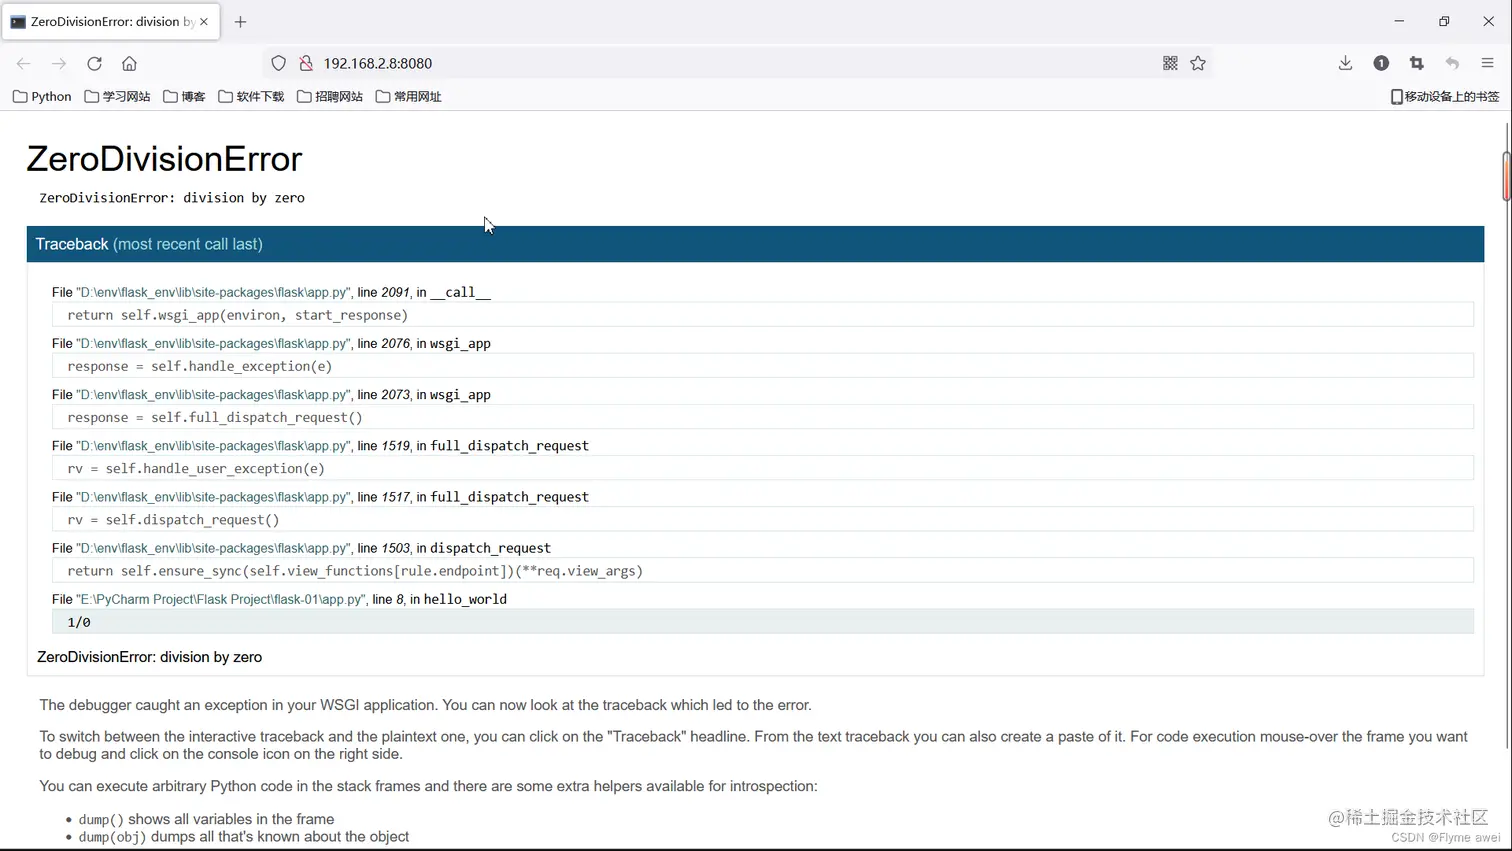
Task: Open the 学习网站 bookmarks folder
Action: (x=117, y=96)
